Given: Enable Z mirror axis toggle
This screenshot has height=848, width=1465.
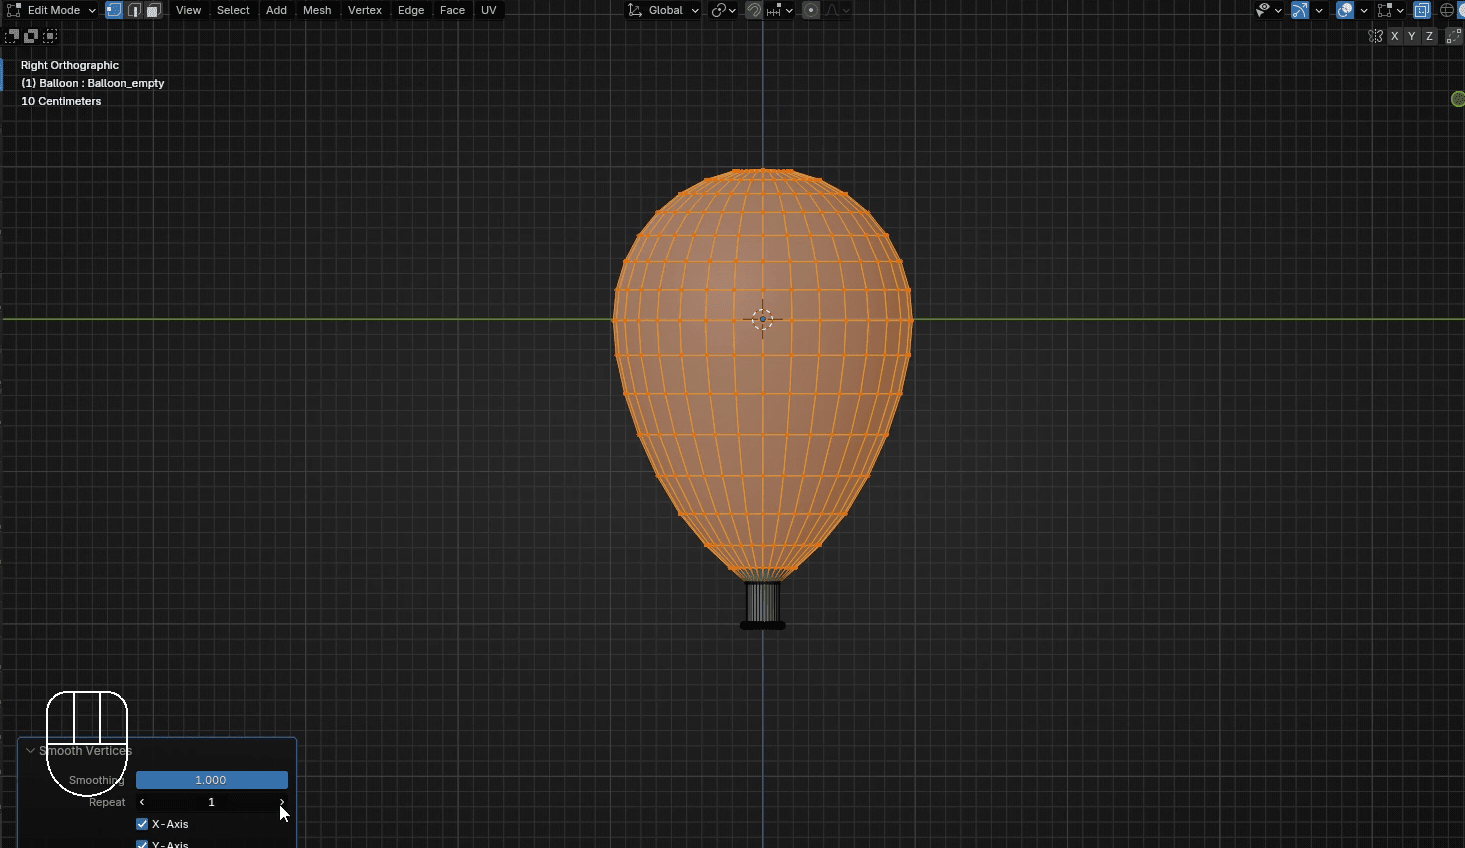Looking at the screenshot, I should pos(1429,36).
